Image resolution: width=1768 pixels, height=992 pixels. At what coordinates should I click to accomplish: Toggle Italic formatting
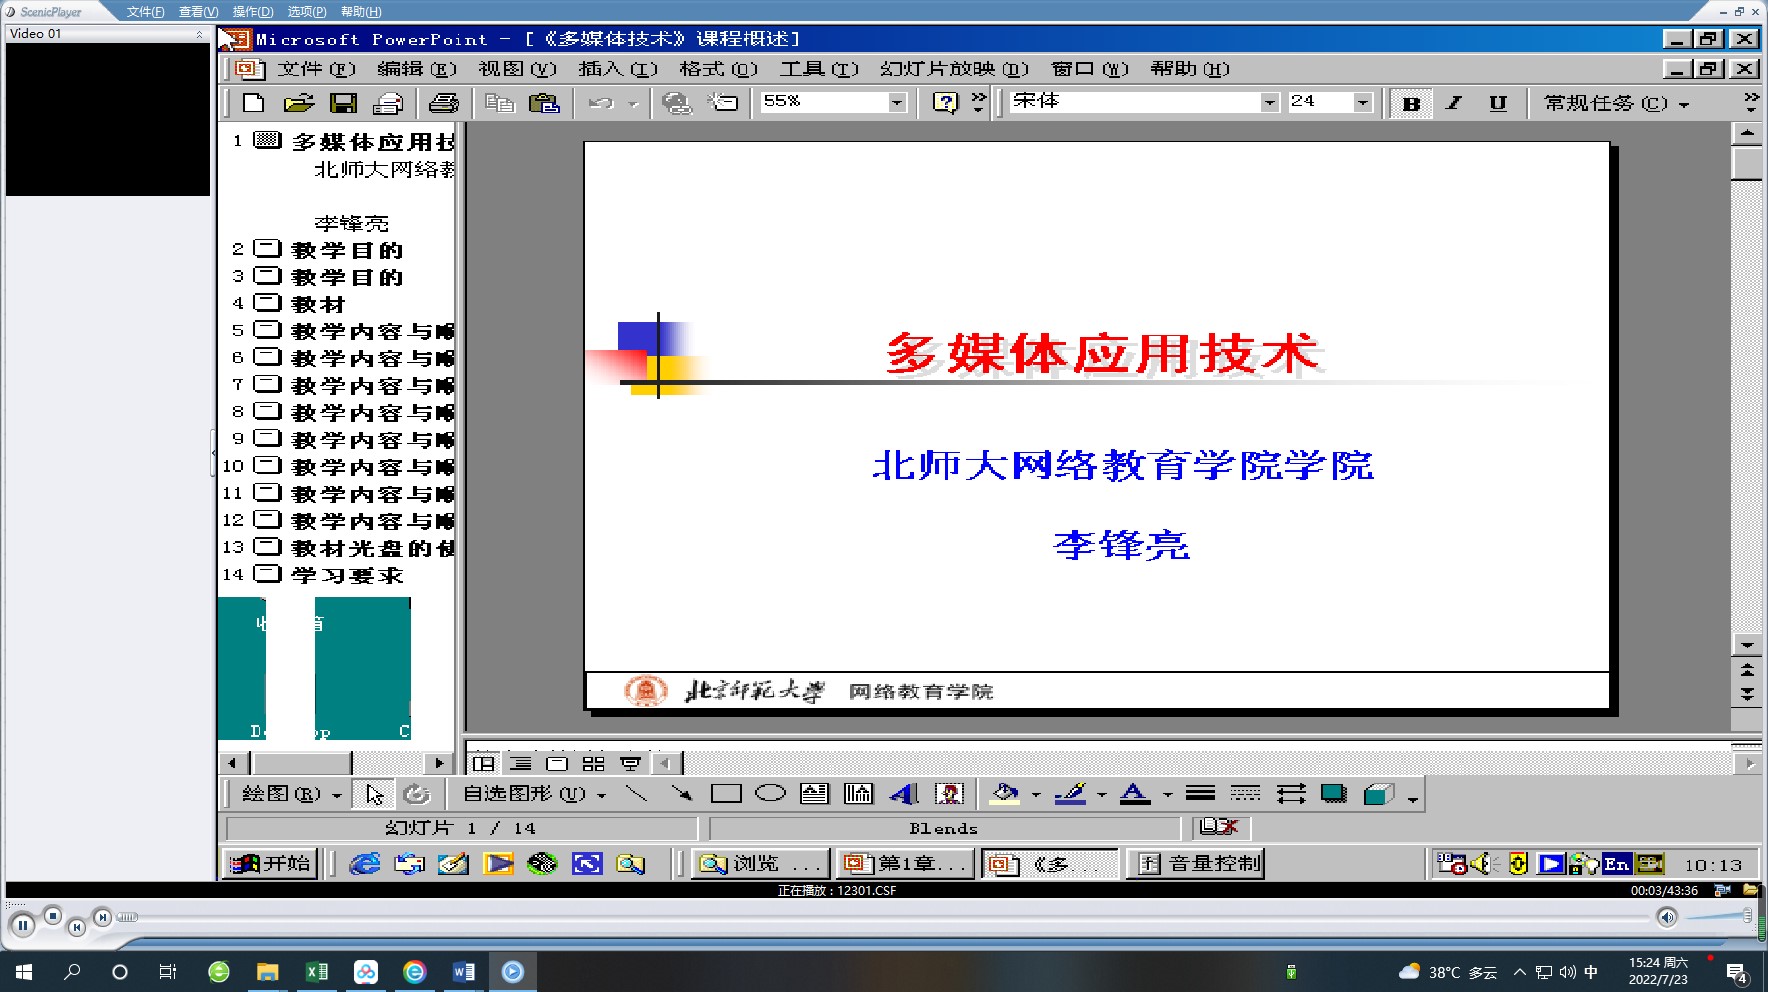pyautogui.click(x=1454, y=103)
